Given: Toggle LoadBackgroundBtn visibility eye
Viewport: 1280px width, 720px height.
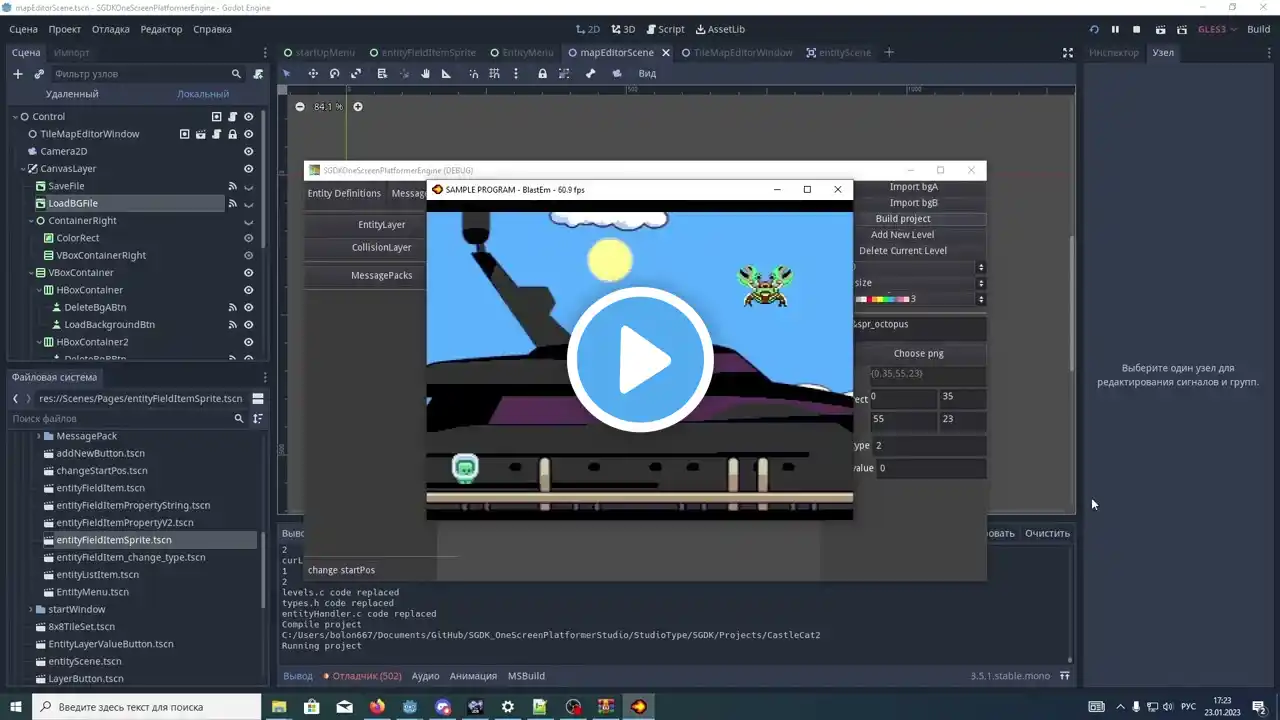Looking at the screenshot, I should pyautogui.click(x=249, y=325).
